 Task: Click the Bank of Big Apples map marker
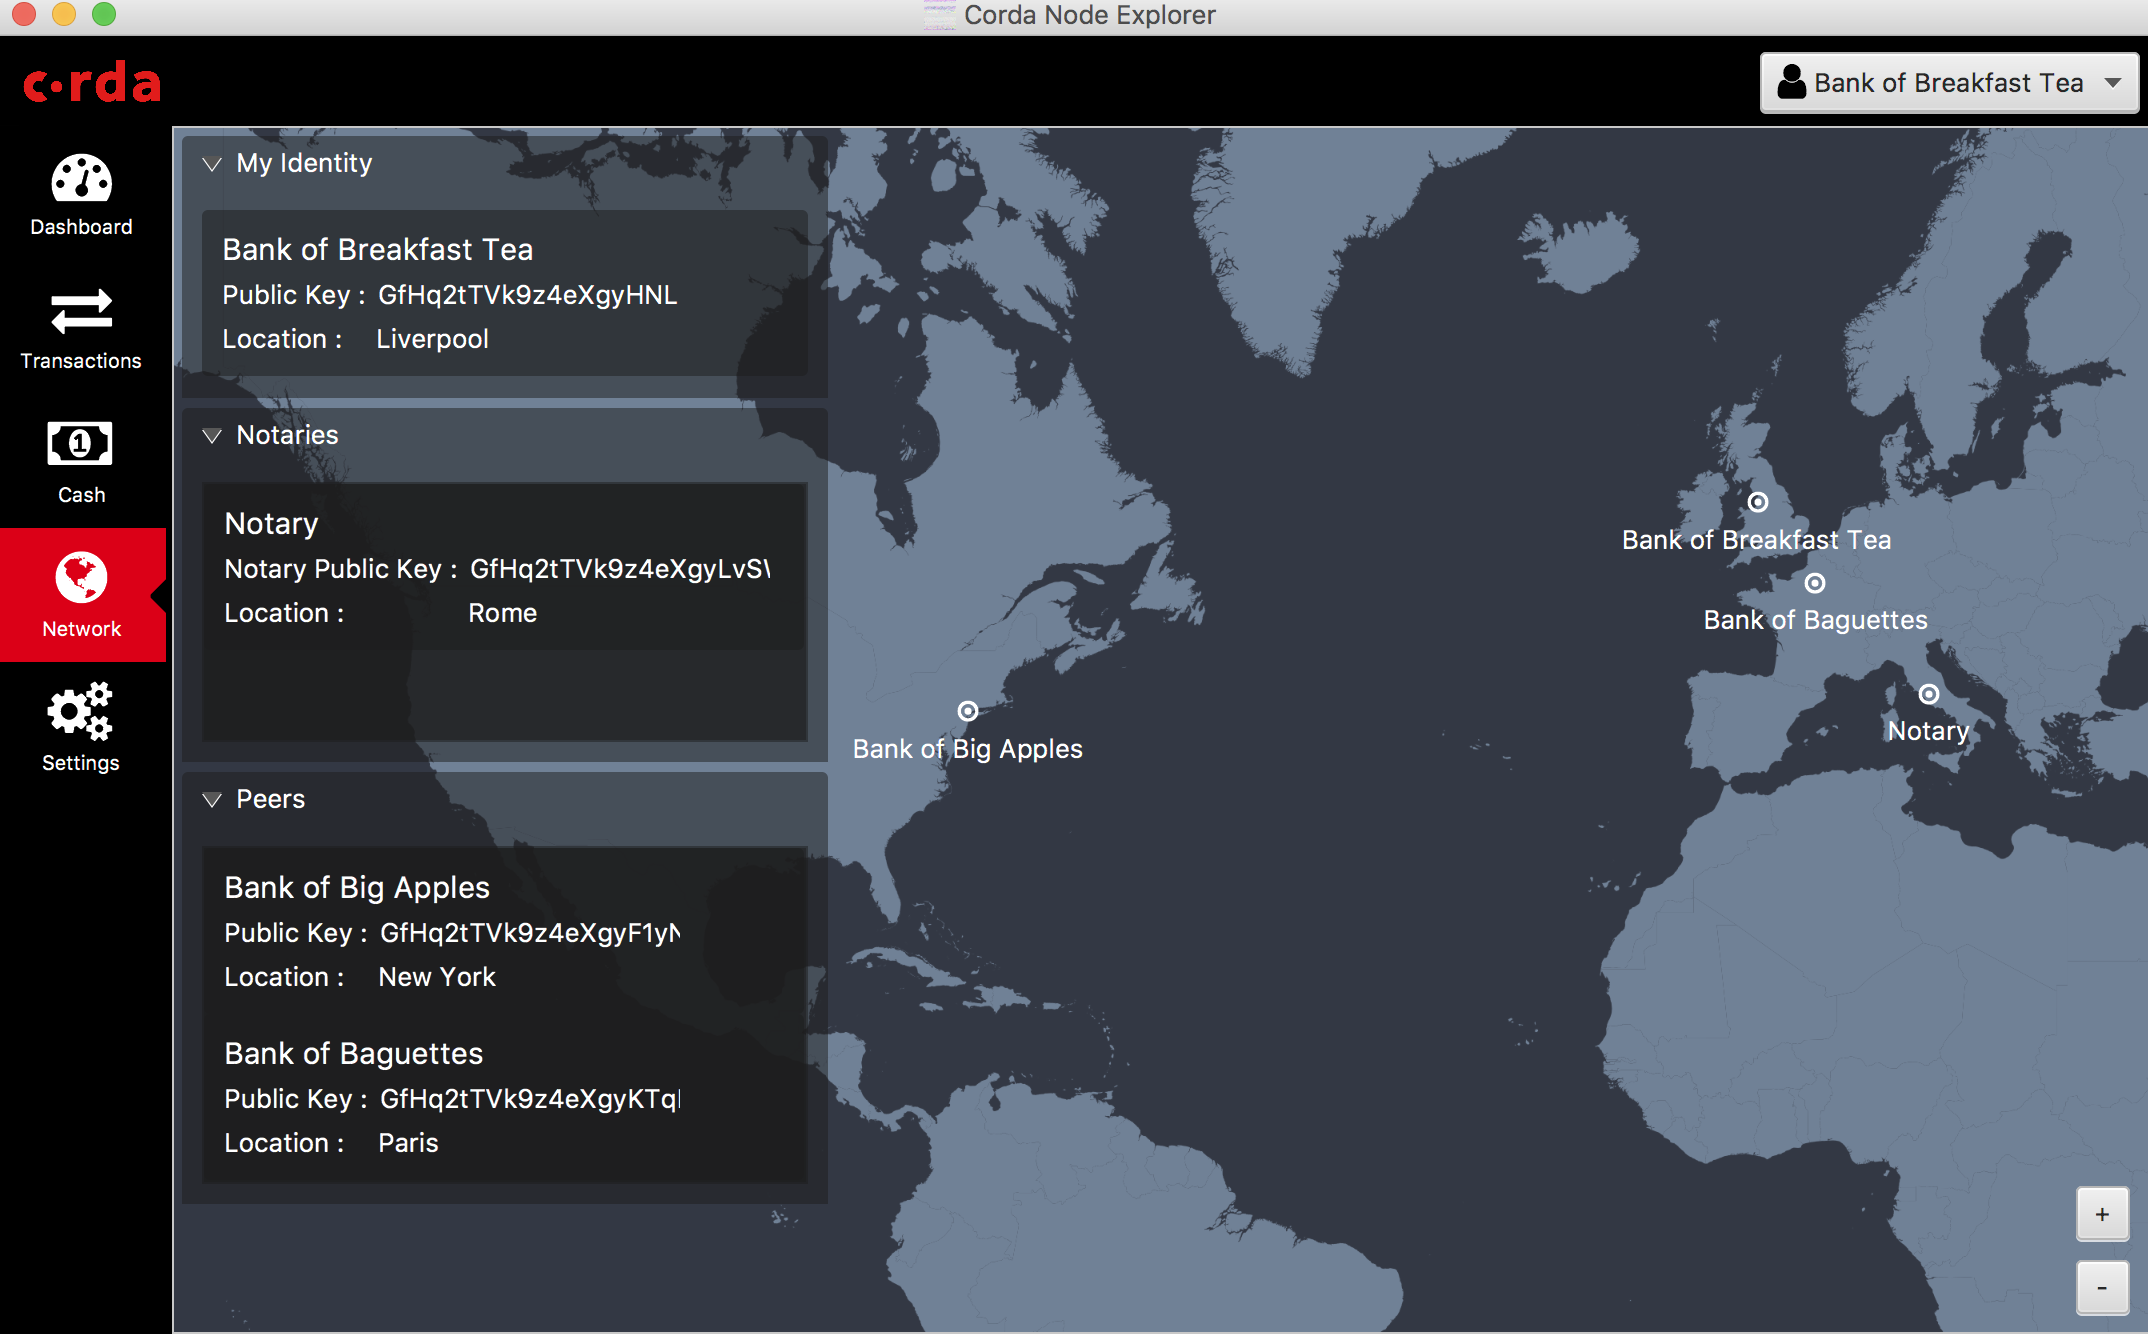pyautogui.click(x=967, y=711)
